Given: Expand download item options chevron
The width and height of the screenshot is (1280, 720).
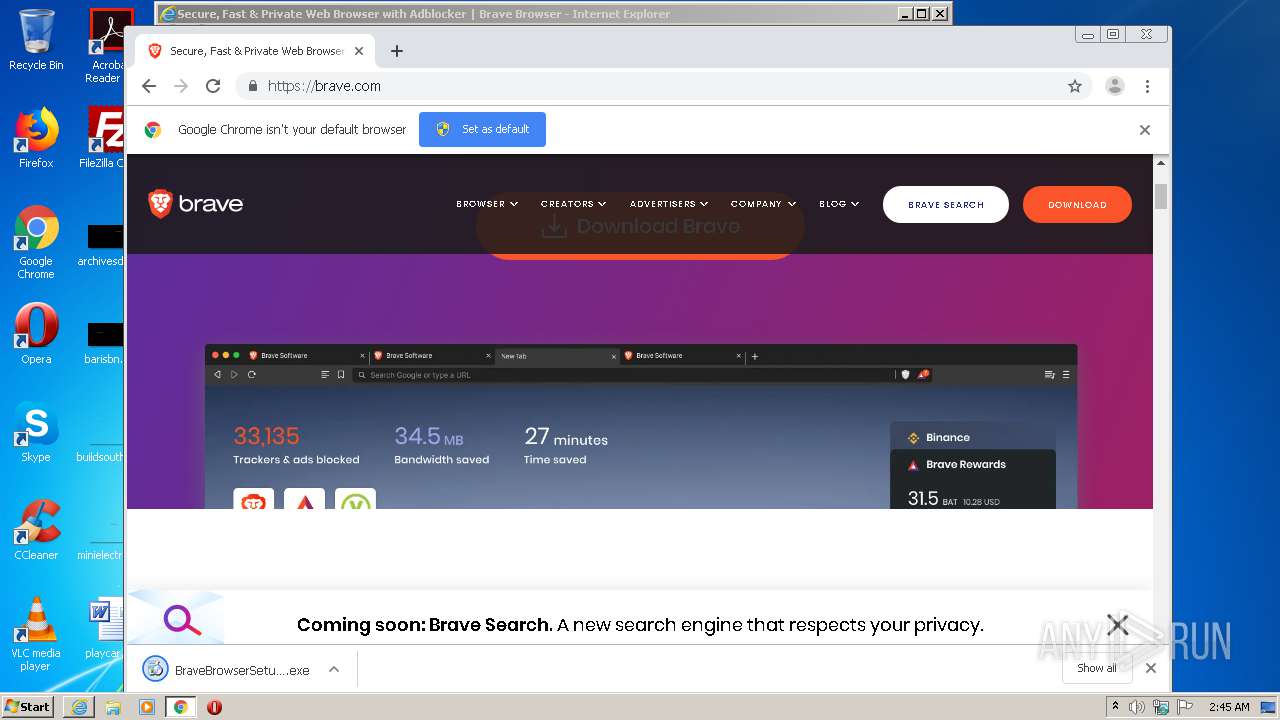Looking at the screenshot, I should click(x=334, y=670).
